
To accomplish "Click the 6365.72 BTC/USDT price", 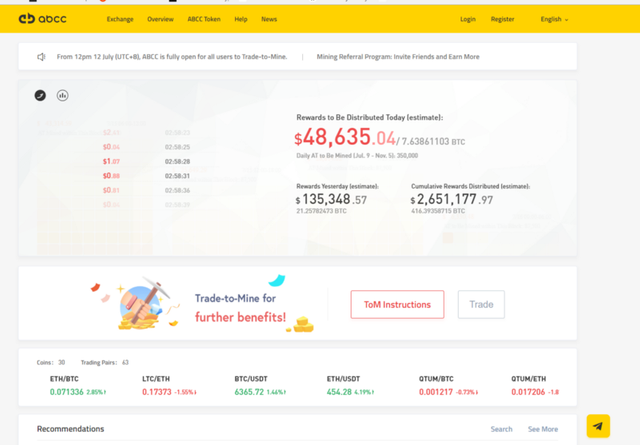I will 249,392.
